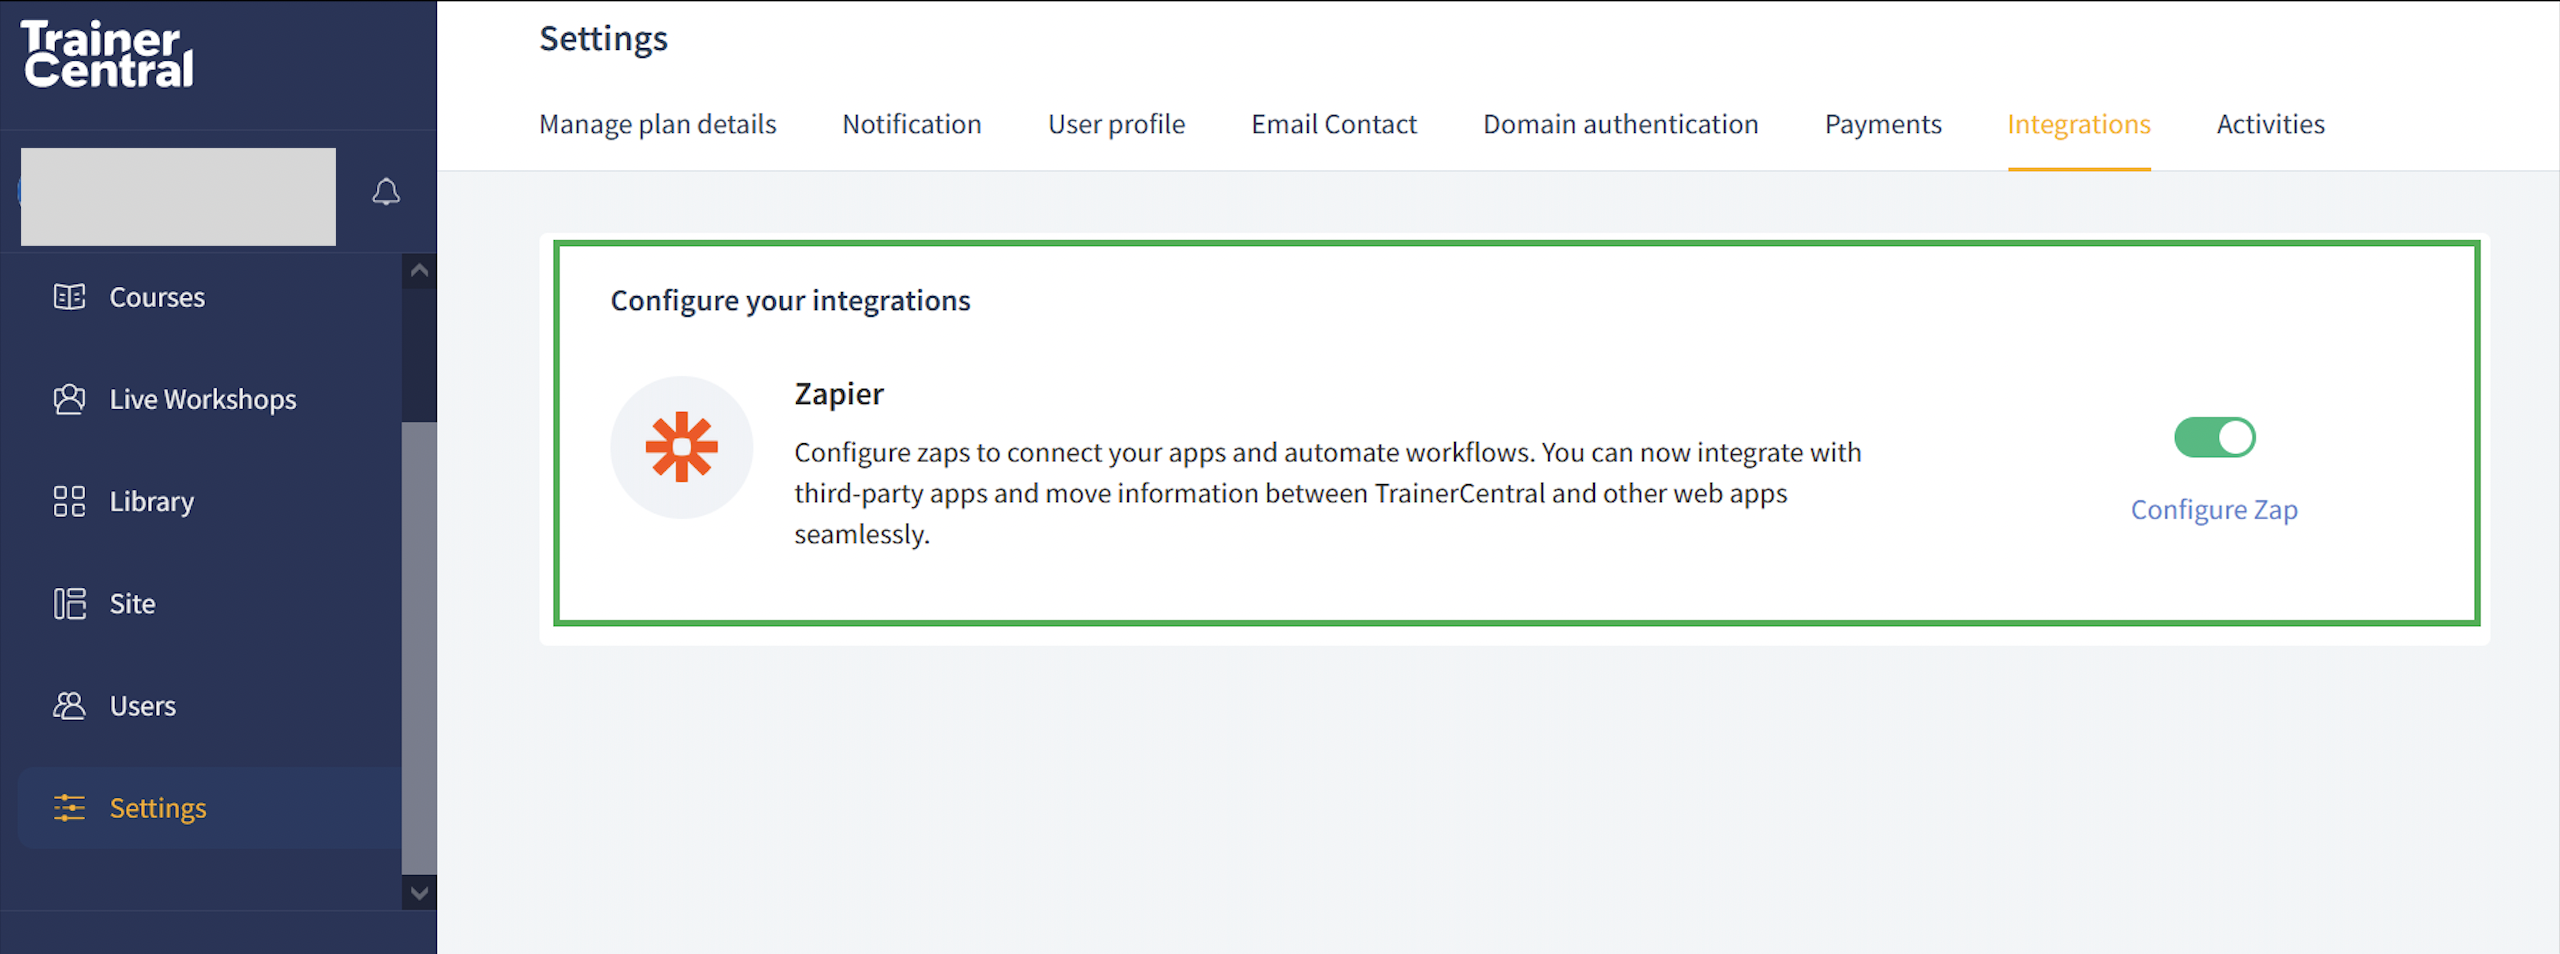Click the notification bell icon
Viewport: 2560px width, 954px height.
[x=386, y=192]
